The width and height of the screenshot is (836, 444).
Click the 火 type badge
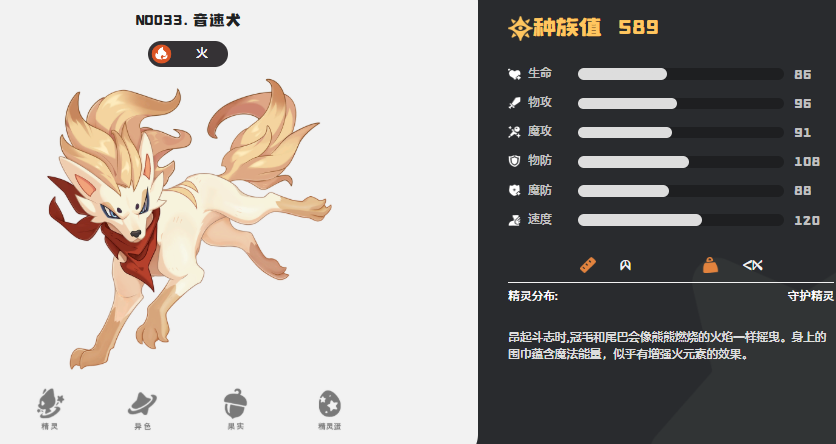[188, 54]
